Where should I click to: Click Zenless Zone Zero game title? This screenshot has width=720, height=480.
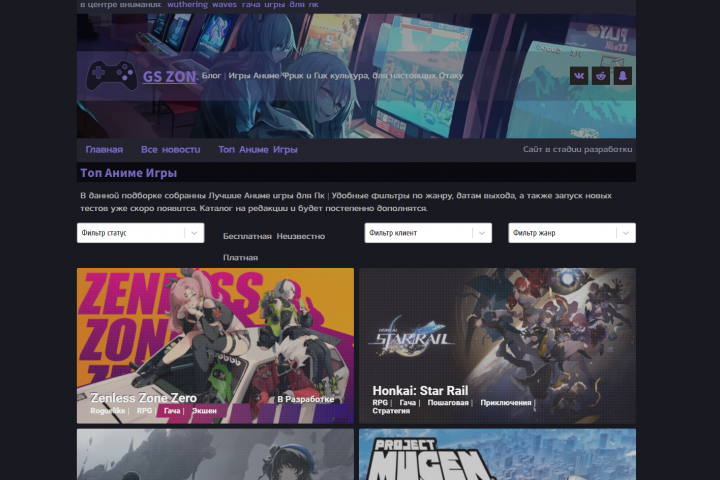pos(143,398)
